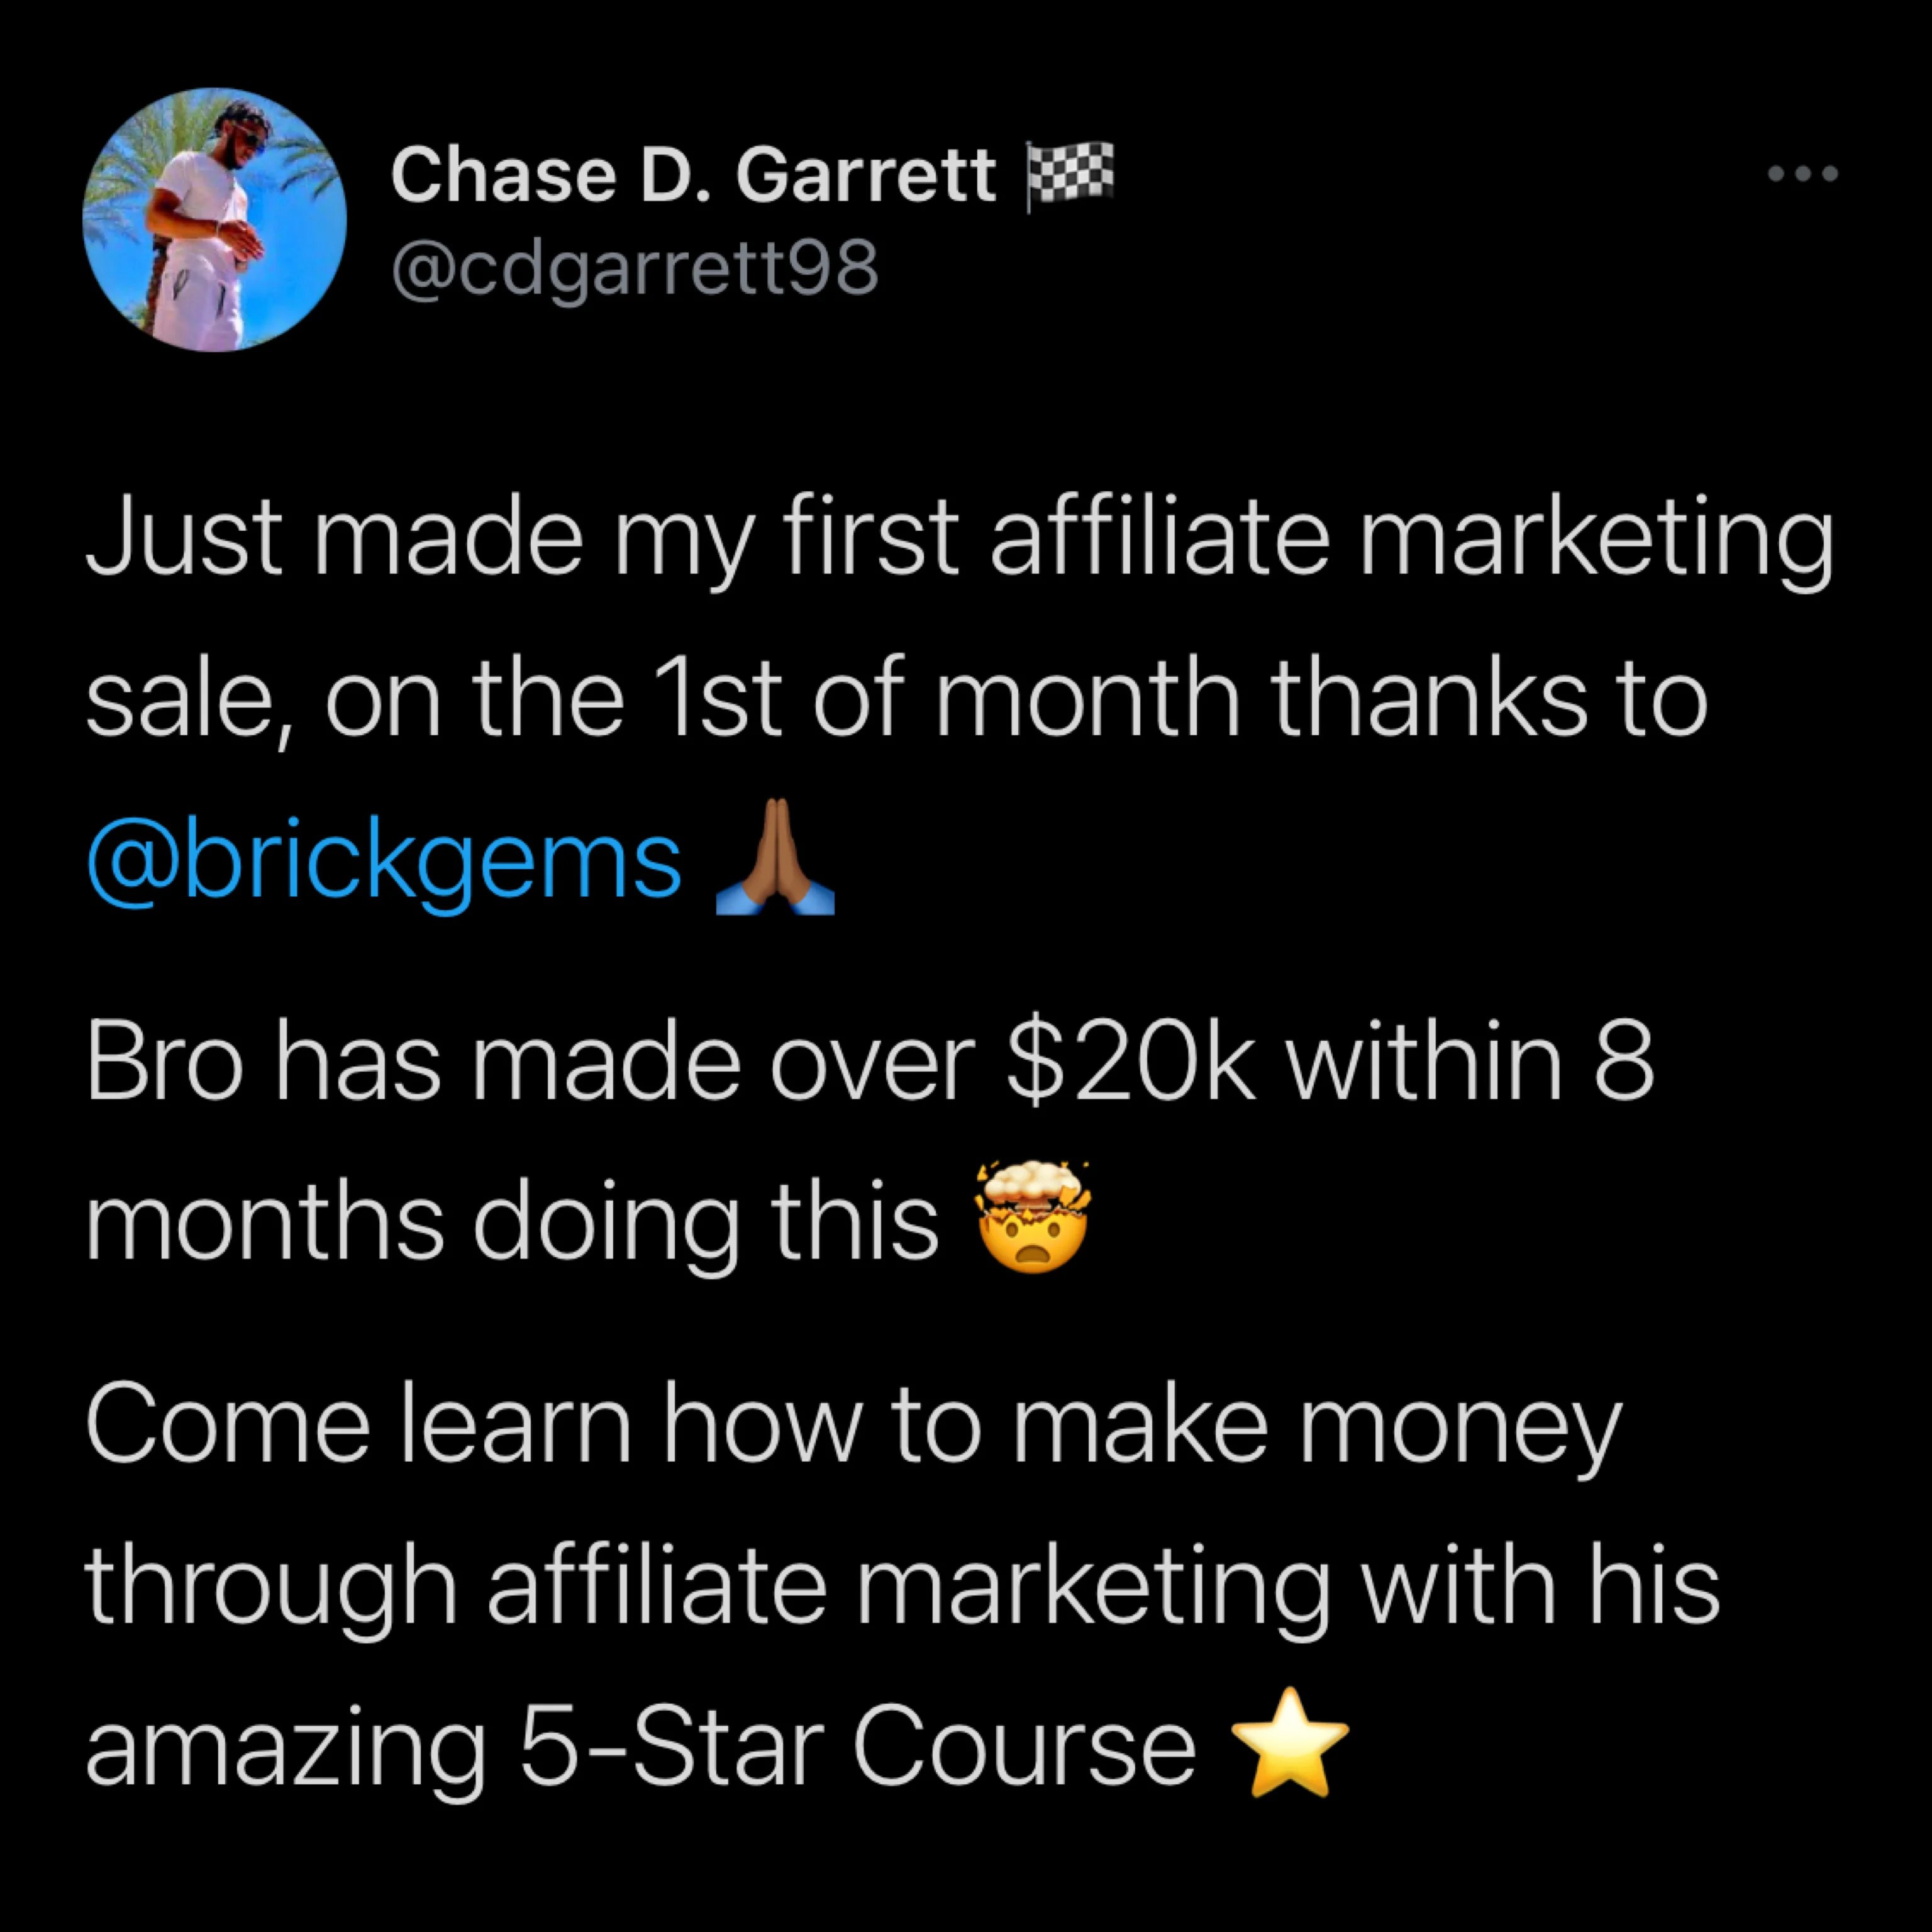
Task: Open the tweet's three-dot more options menu
Action: click(x=1802, y=174)
